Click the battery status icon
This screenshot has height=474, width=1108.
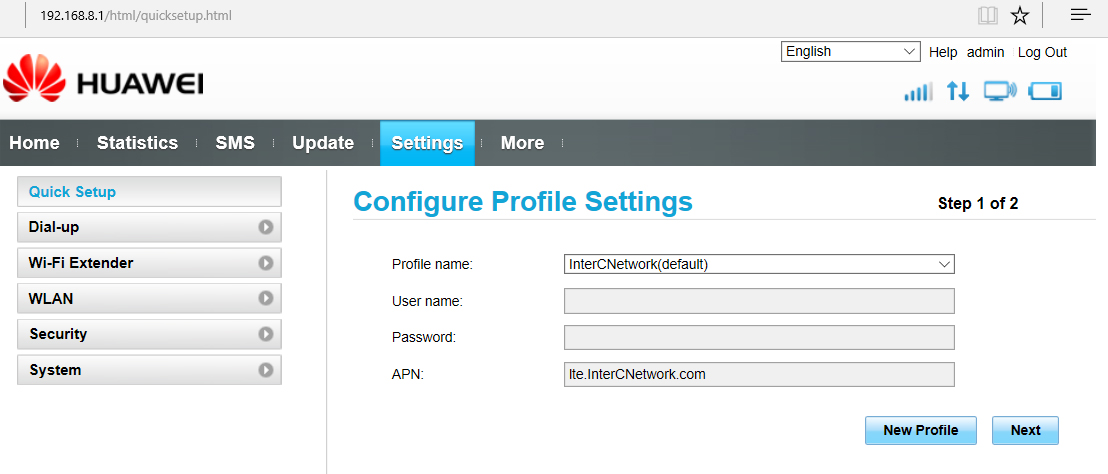(1045, 91)
